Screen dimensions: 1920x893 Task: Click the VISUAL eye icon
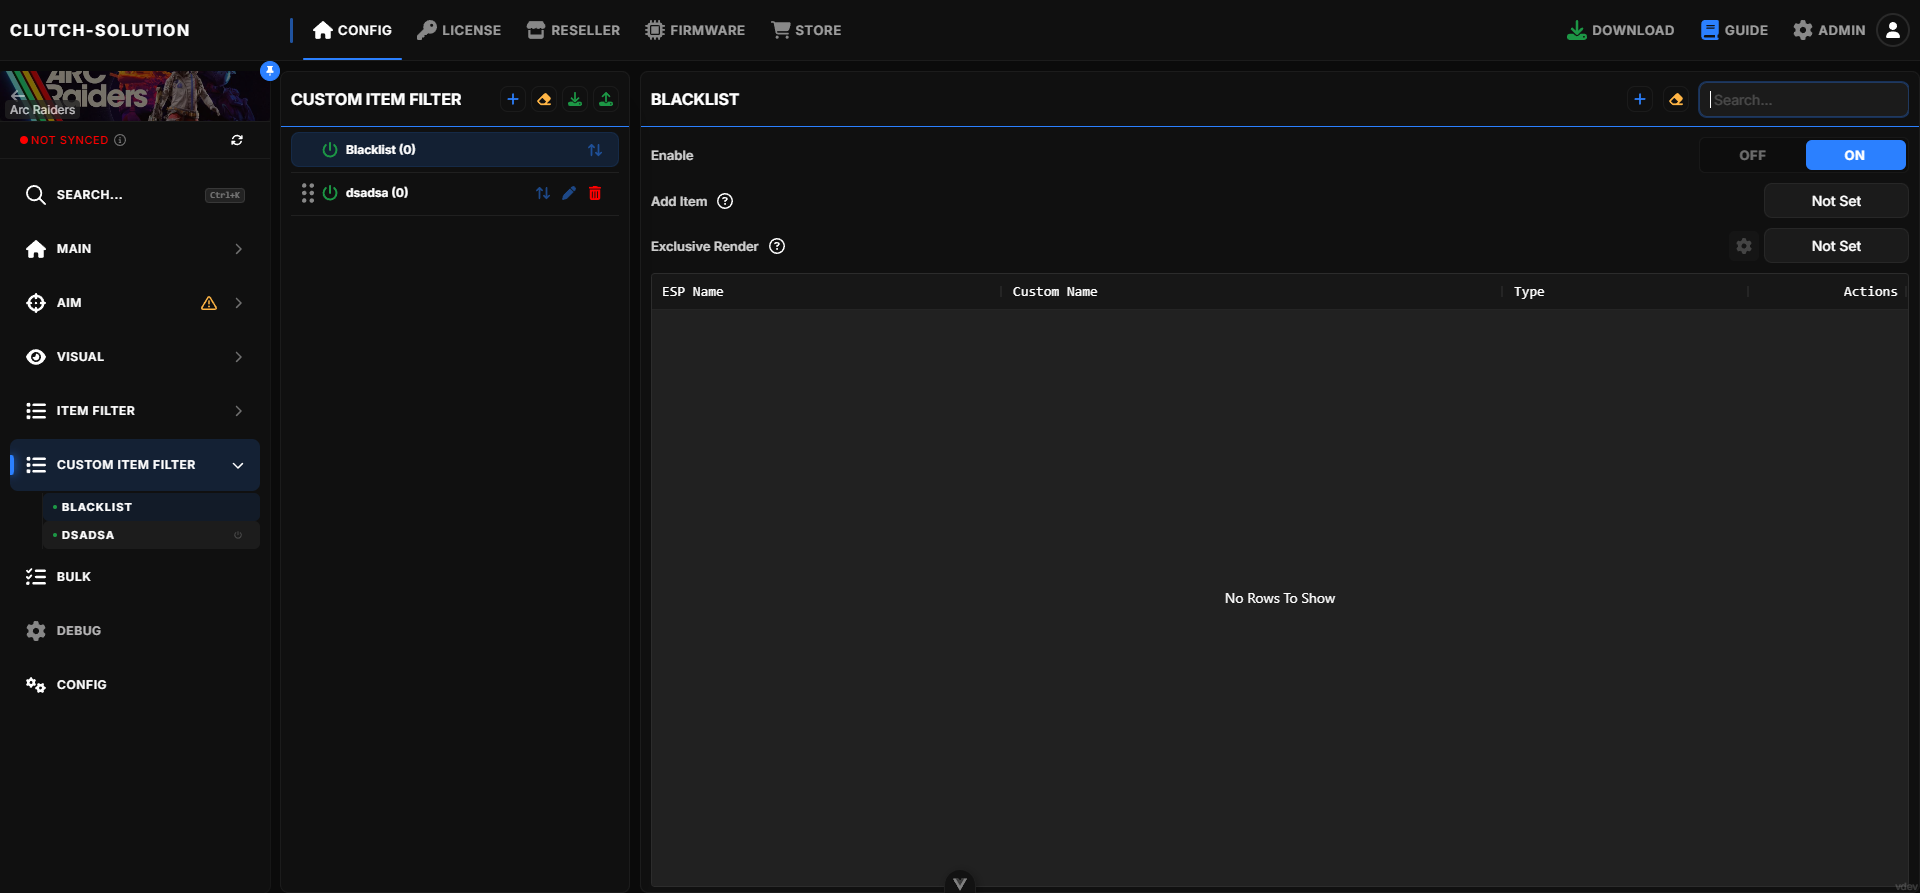point(36,357)
